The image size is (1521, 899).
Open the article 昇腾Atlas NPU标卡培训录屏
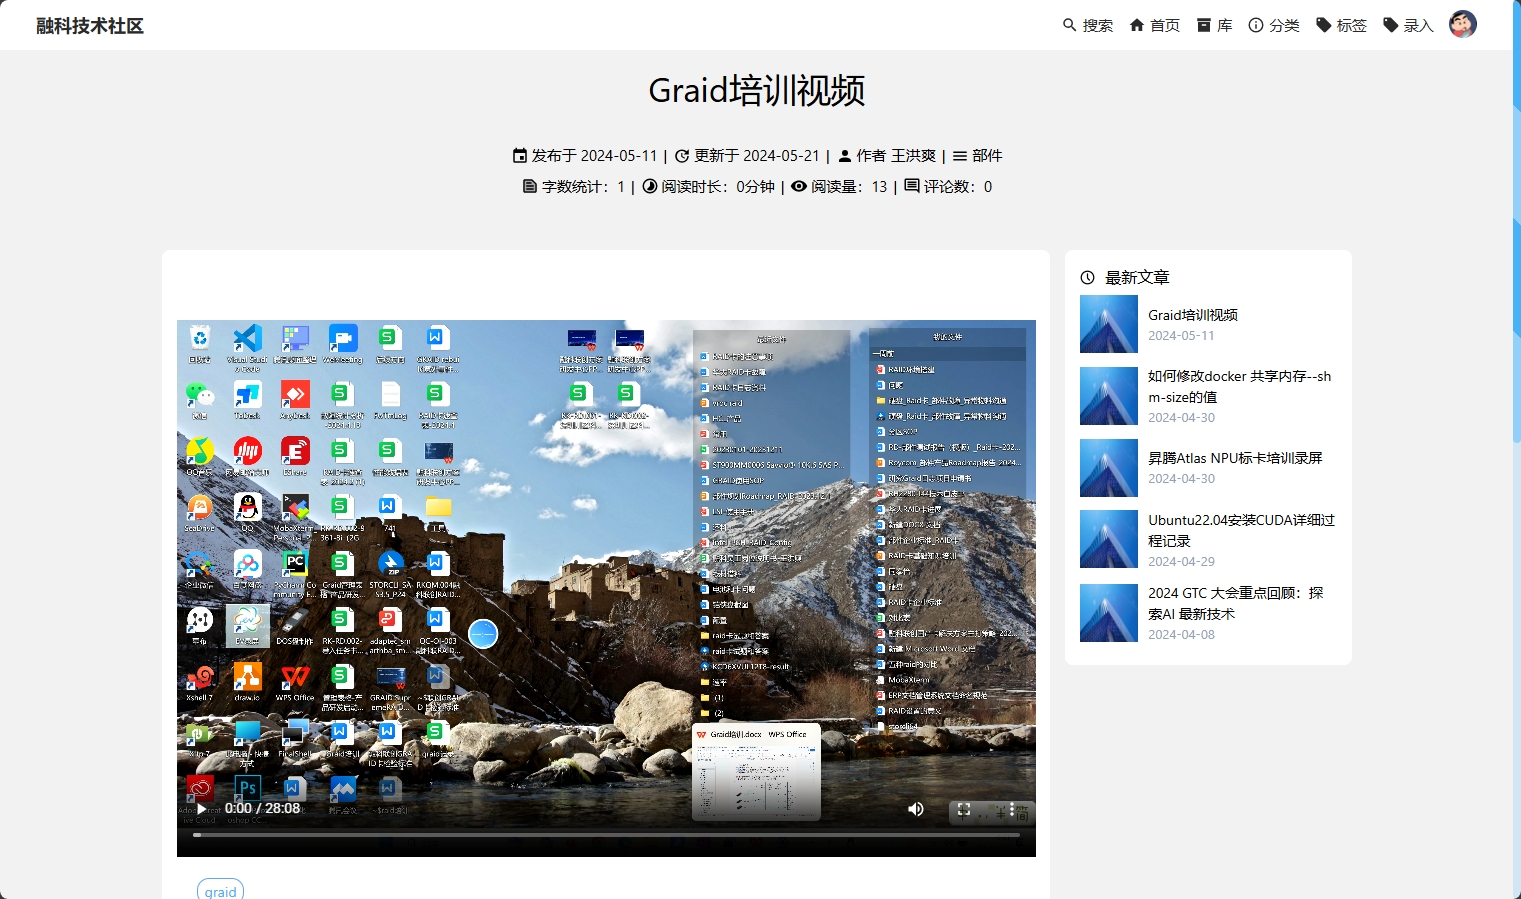click(x=1235, y=458)
